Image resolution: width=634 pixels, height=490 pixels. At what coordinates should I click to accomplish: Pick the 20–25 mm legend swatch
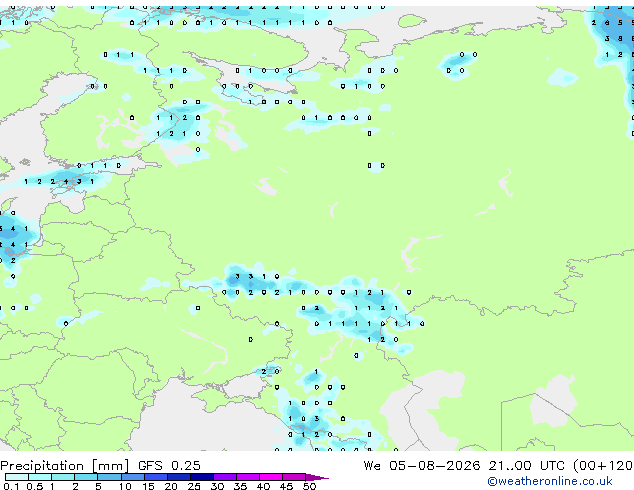click(178, 477)
